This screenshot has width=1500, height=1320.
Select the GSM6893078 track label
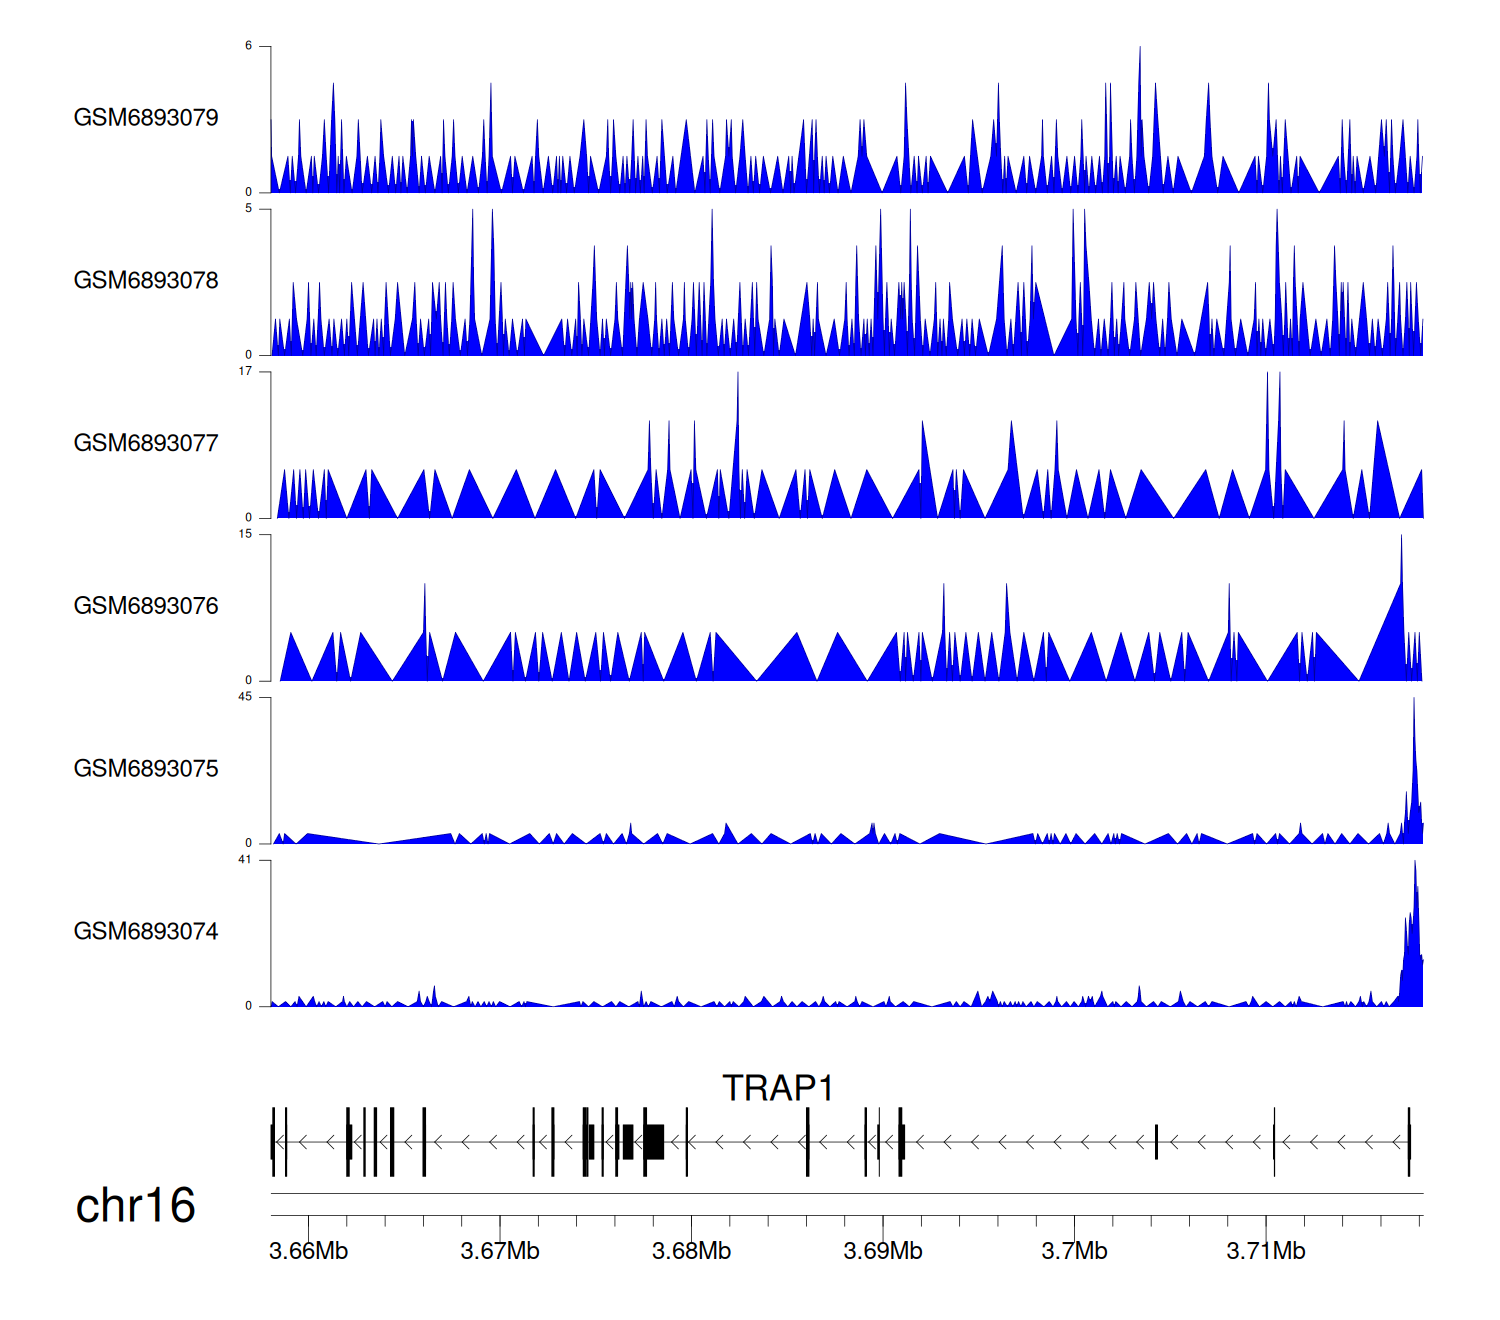(x=146, y=281)
